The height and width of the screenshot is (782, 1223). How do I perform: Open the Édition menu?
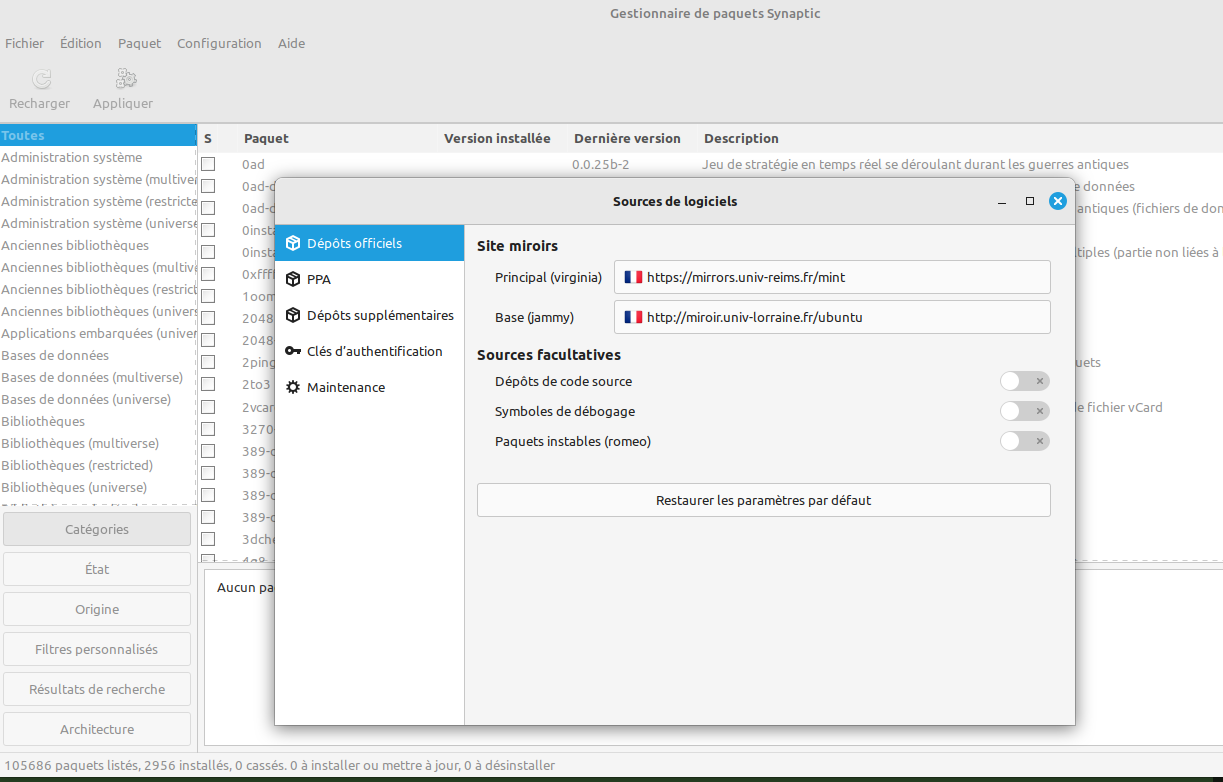(x=80, y=43)
